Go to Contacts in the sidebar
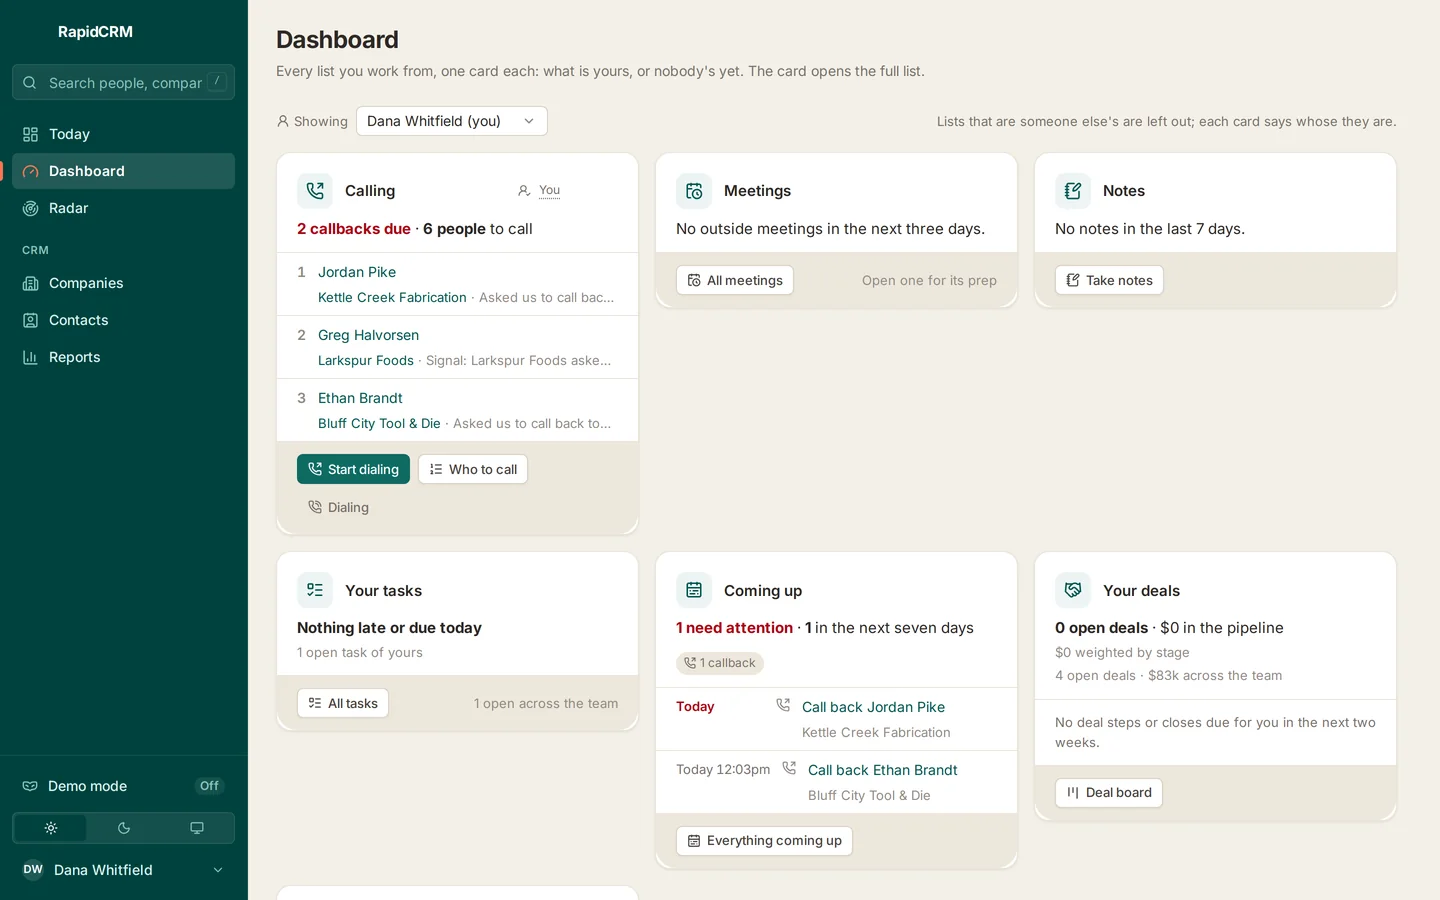Viewport: 1440px width, 900px height. tap(123, 320)
